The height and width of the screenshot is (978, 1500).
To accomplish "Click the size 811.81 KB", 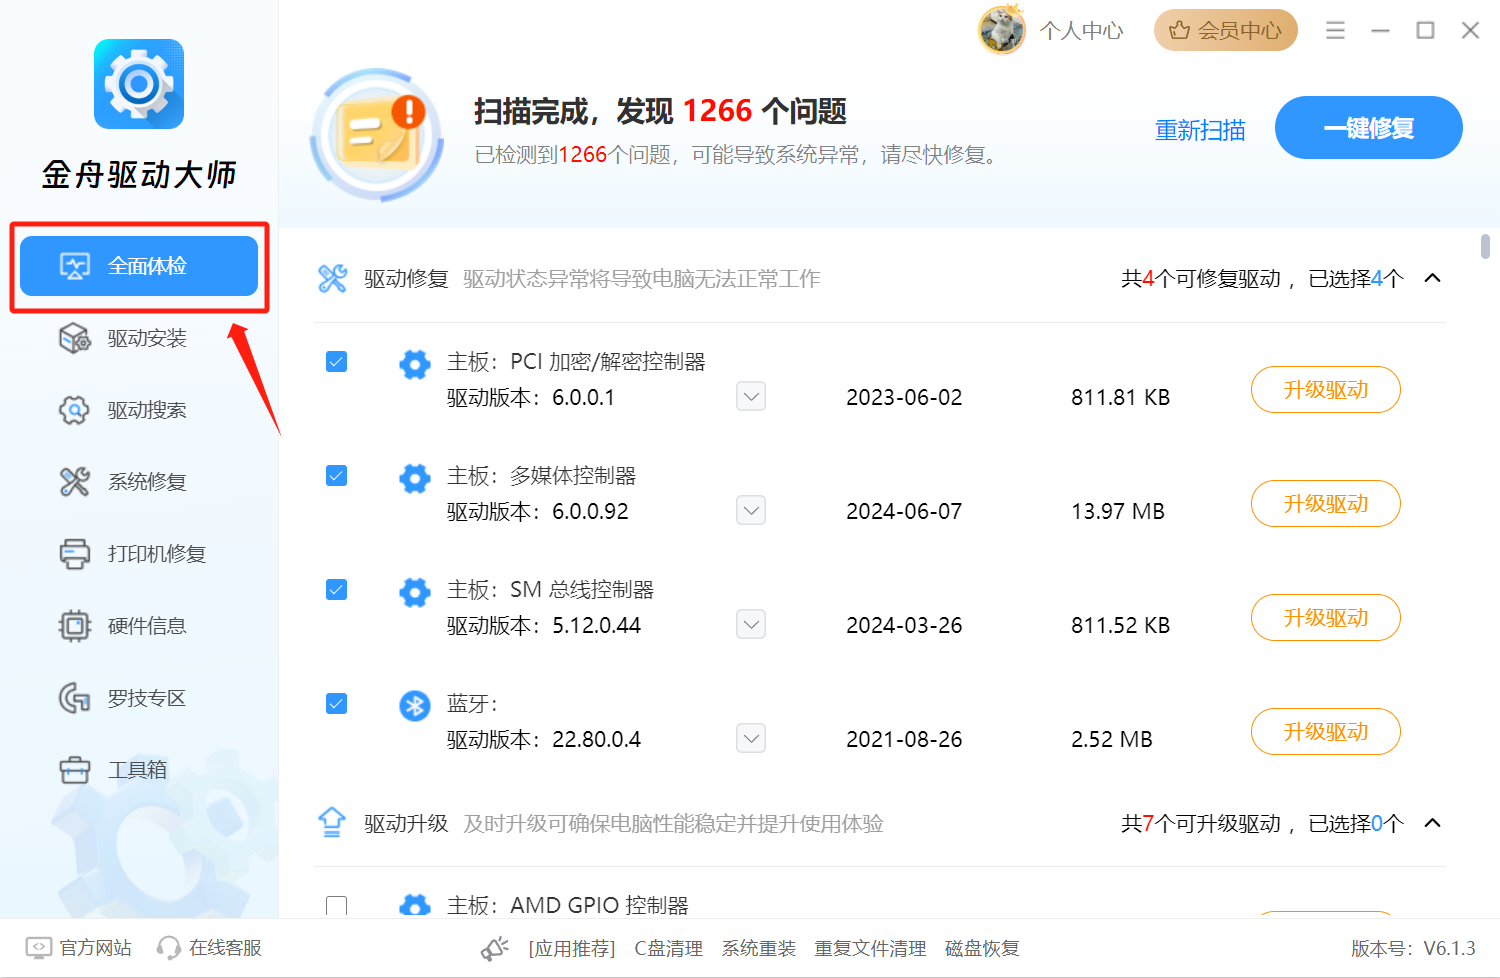I will coord(1120,397).
